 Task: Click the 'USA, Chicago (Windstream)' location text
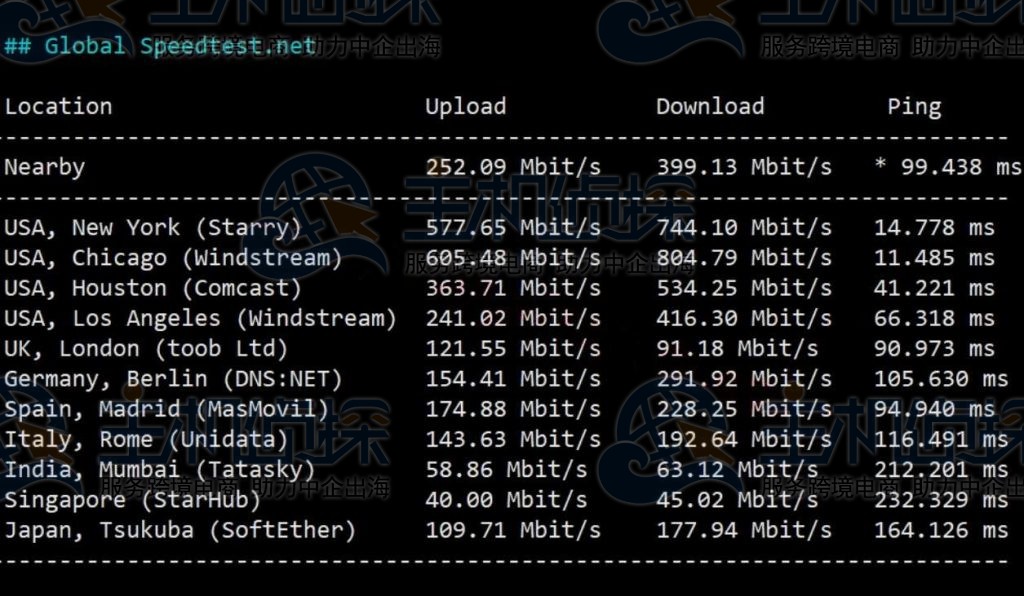[173, 258]
